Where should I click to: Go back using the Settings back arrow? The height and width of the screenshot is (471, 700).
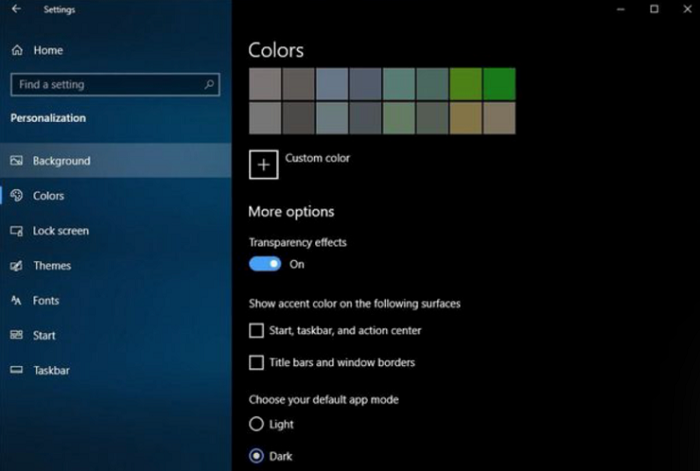coord(17,9)
